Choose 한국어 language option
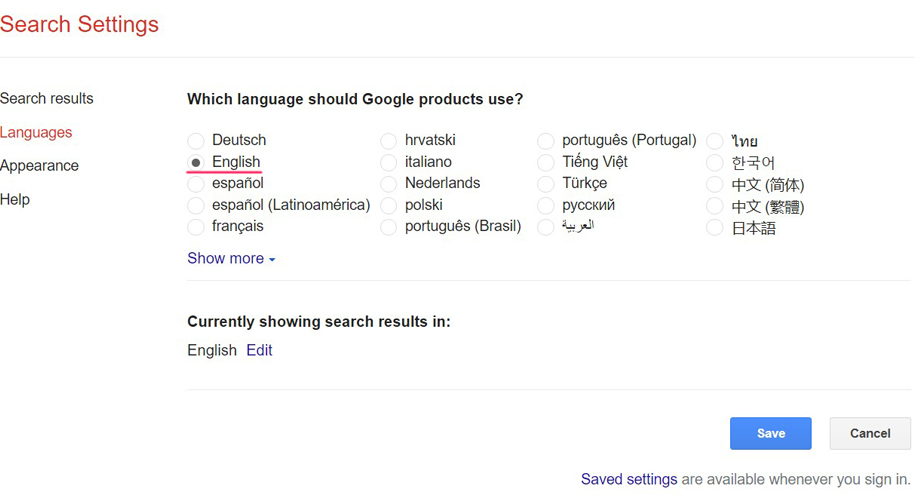Image resolution: width=915 pixels, height=500 pixels. click(x=714, y=163)
